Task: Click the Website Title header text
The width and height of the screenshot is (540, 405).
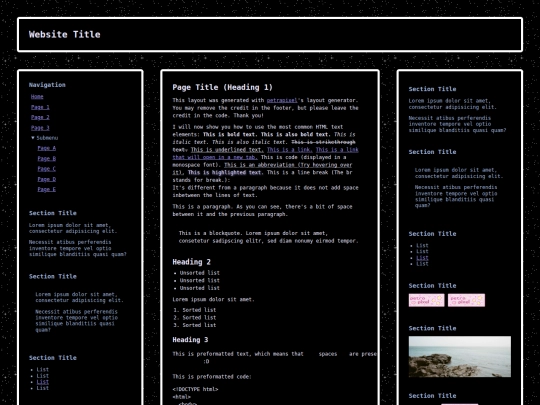Action: click(x=65, y=34)
